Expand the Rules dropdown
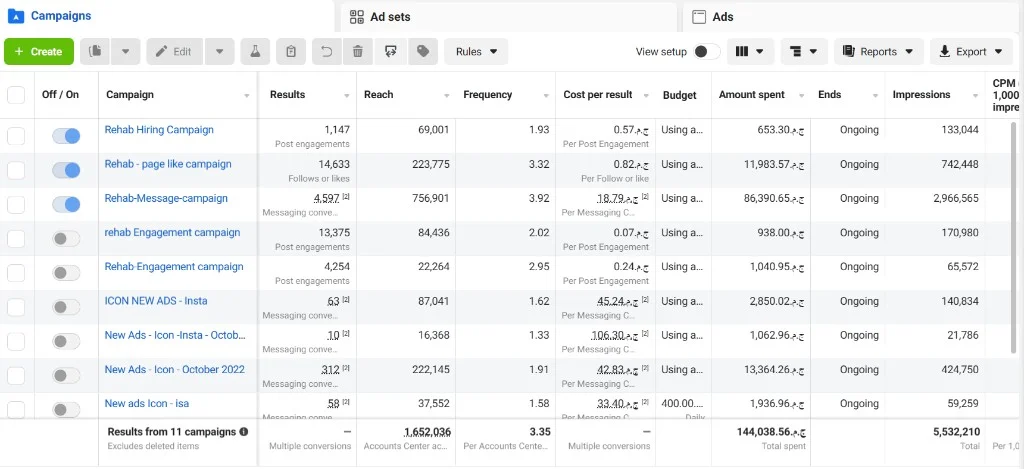The height and width of the screenshot is (469, 1024). pyautogui.click(x=476, y=52)
